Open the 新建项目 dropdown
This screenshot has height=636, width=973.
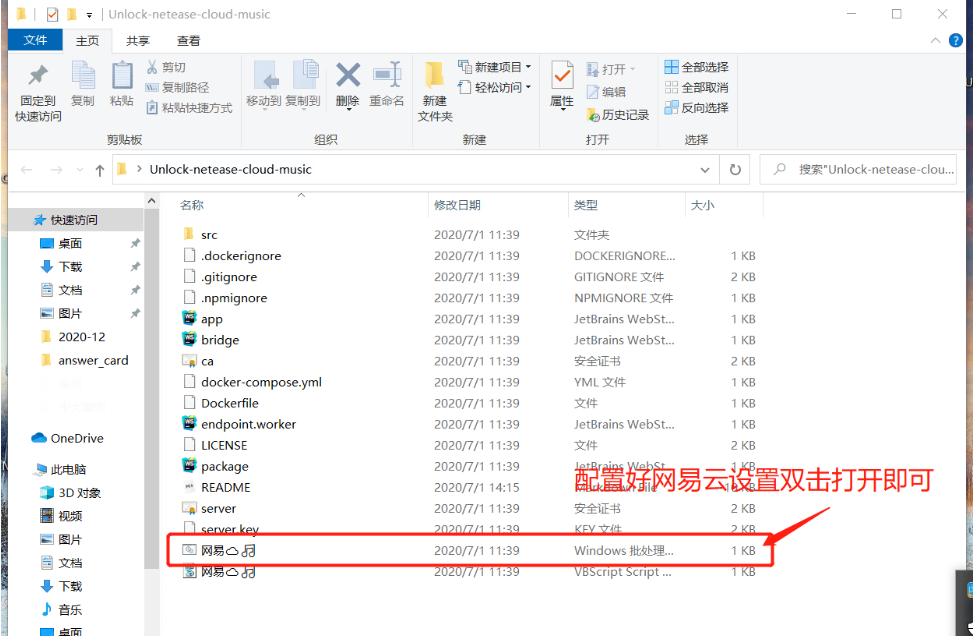point(495,67)
